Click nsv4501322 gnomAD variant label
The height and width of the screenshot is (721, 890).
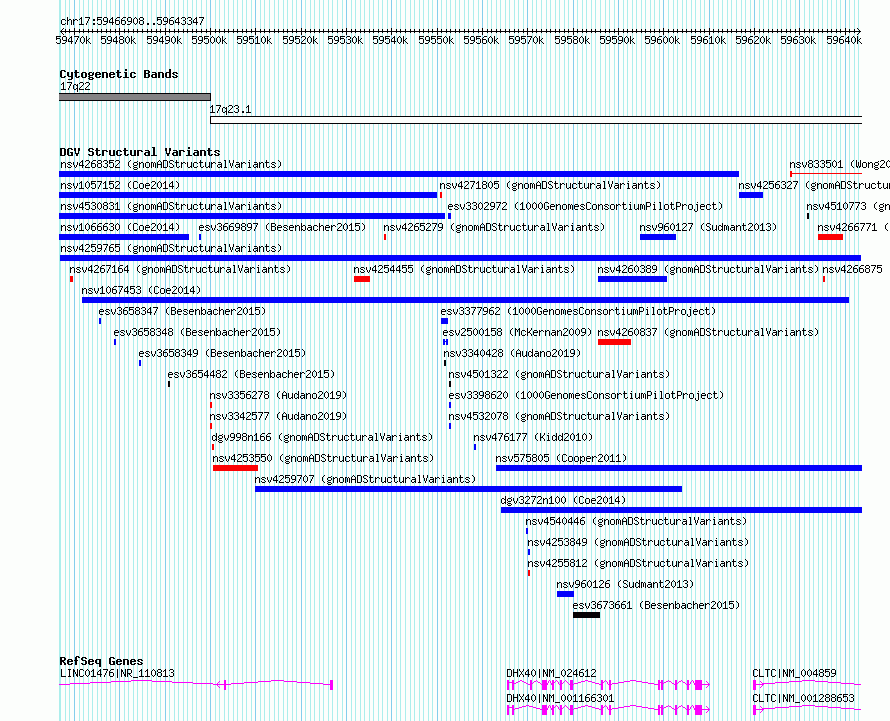[559, 374]
